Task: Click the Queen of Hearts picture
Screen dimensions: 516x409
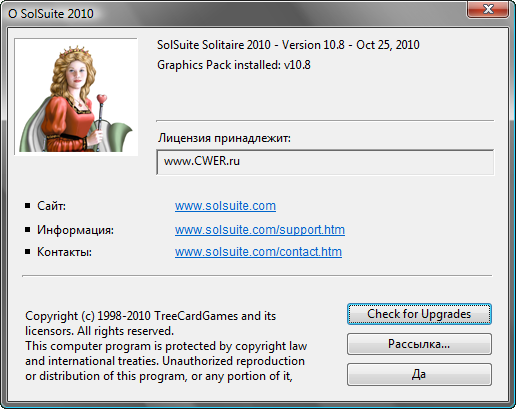Action: 76,97
